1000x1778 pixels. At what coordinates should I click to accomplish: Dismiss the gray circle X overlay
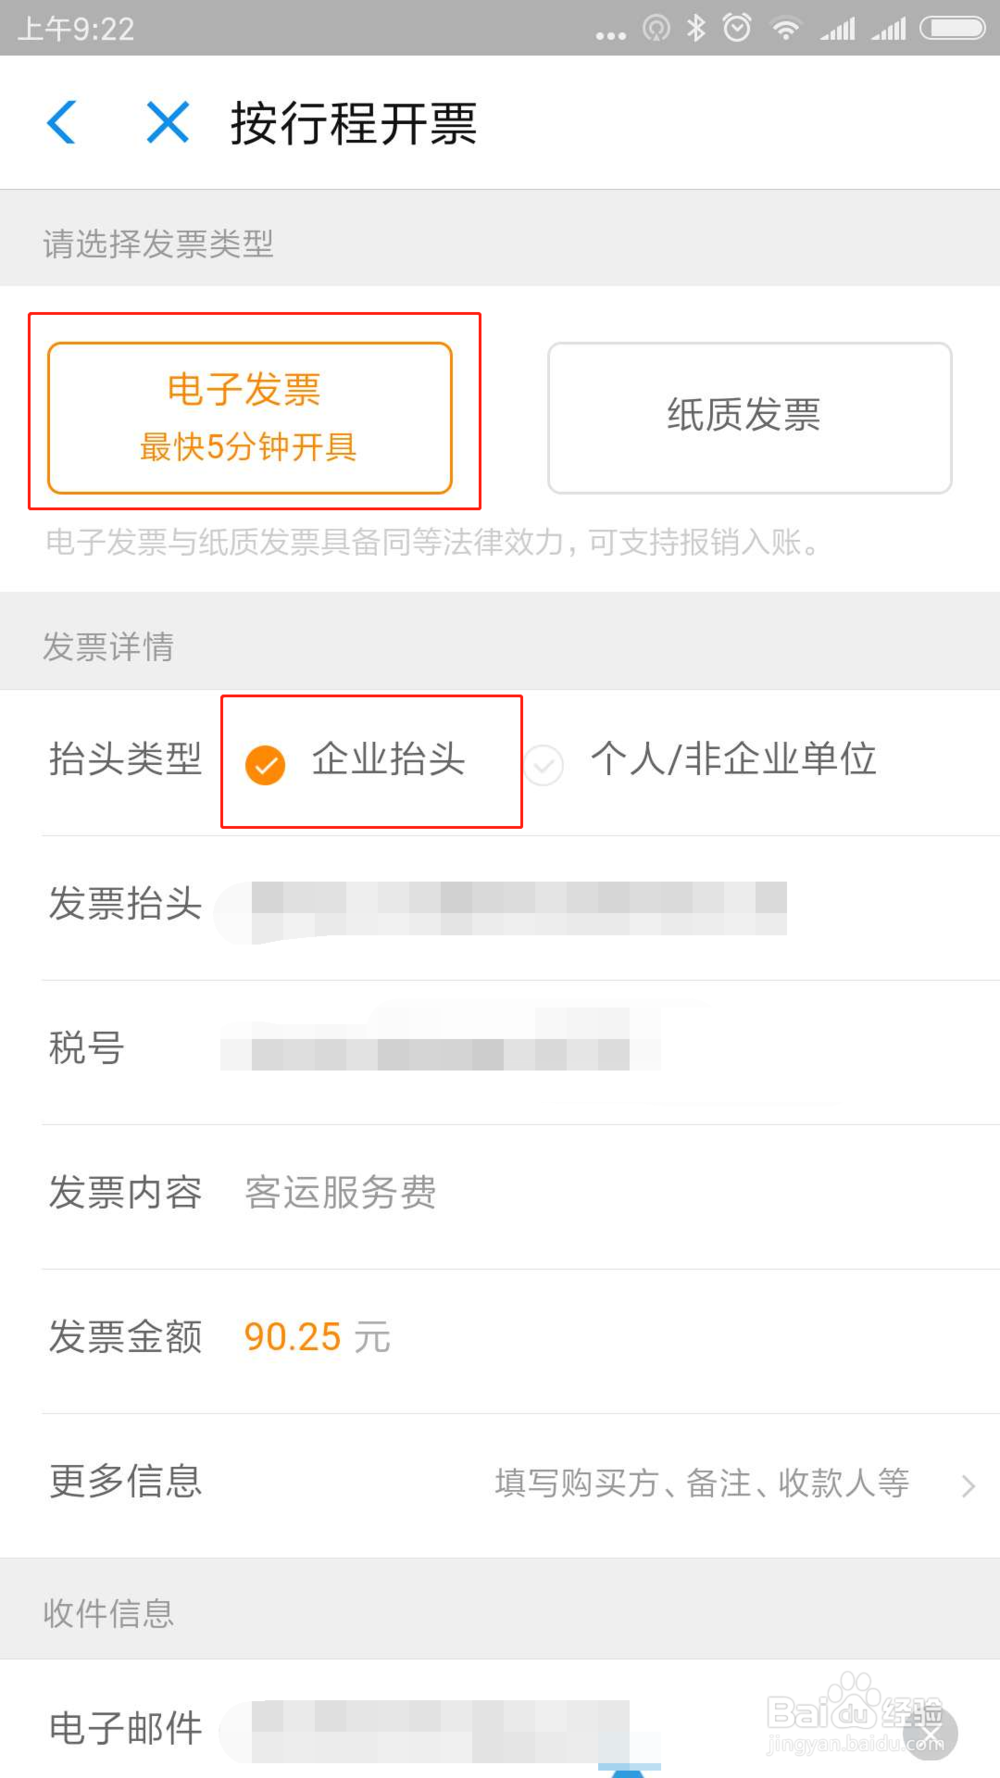click(930, 1732)
